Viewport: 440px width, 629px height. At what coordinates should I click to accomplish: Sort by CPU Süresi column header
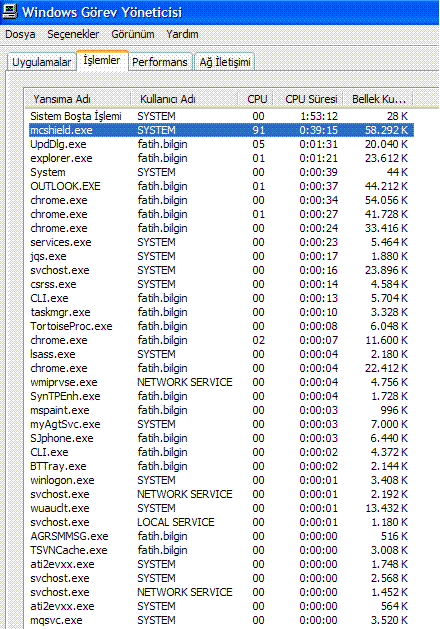coord(308,99)
